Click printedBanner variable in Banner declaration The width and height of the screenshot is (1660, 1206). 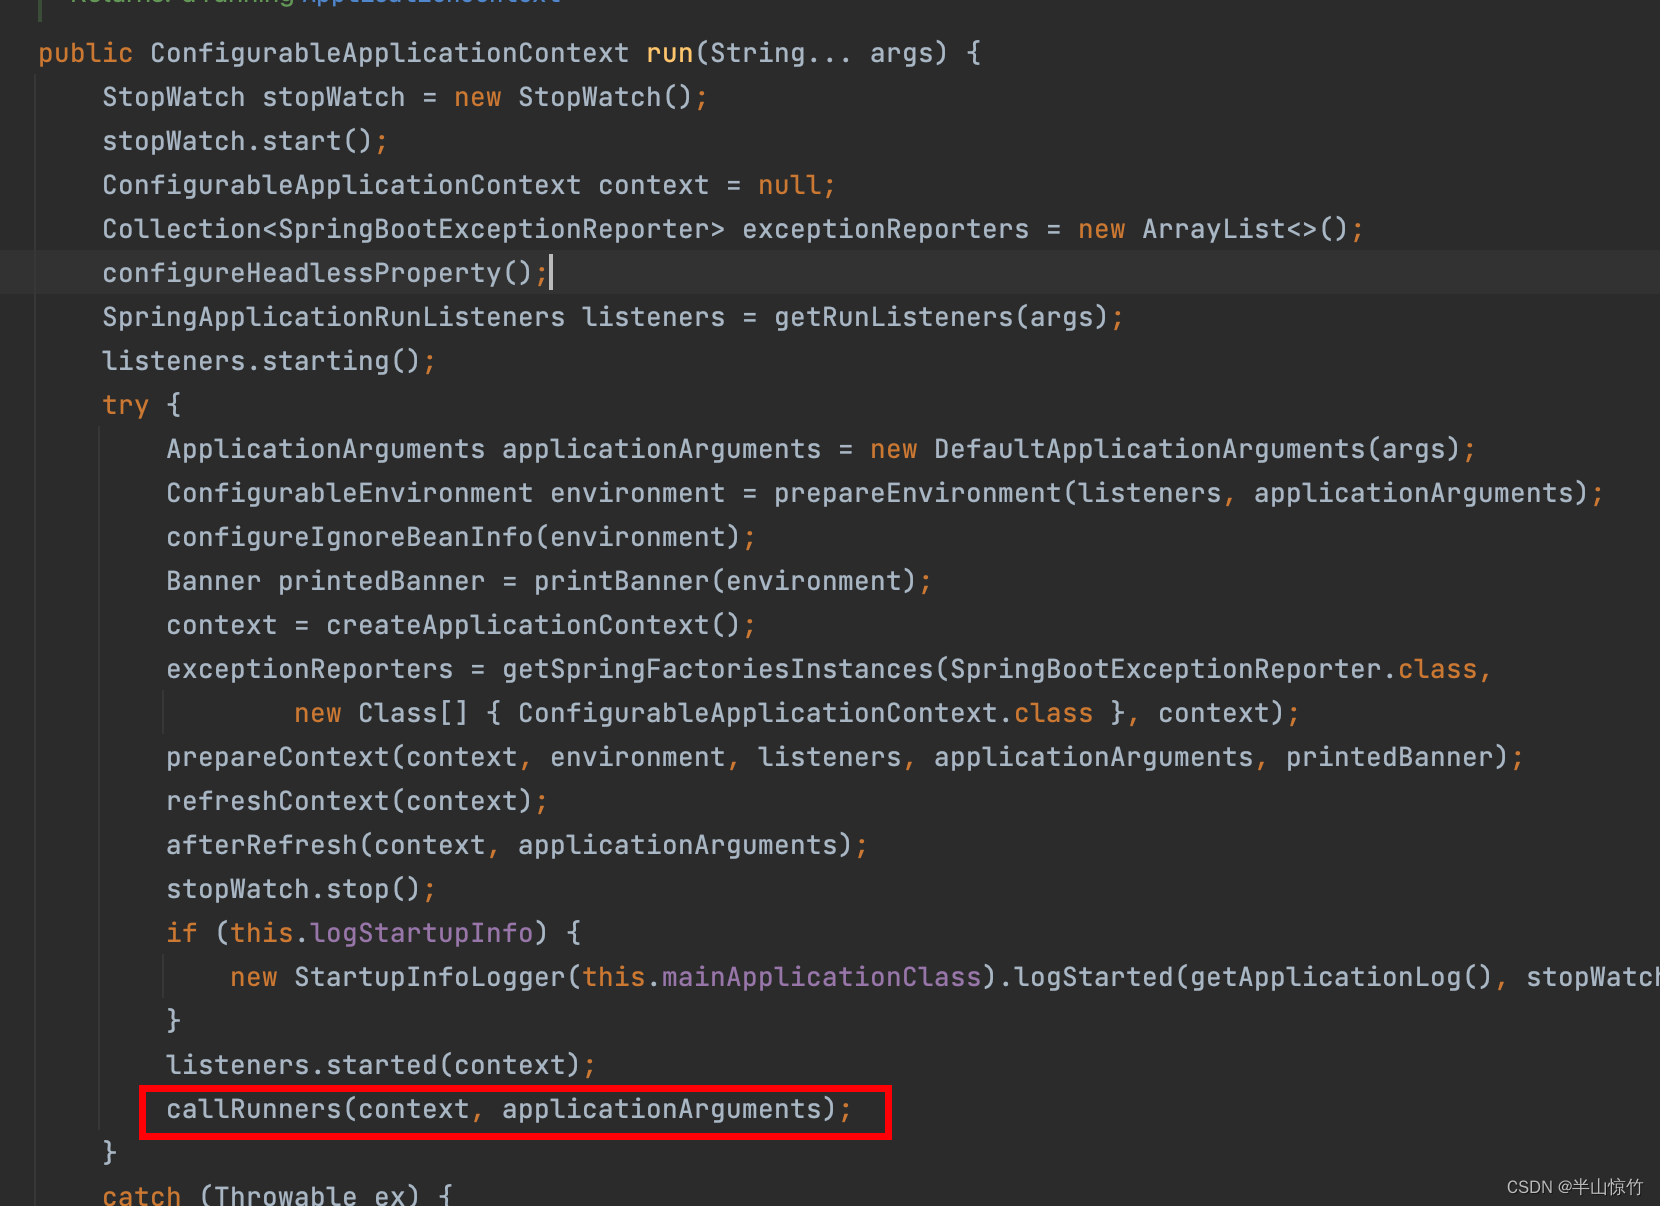click(382, 581)
